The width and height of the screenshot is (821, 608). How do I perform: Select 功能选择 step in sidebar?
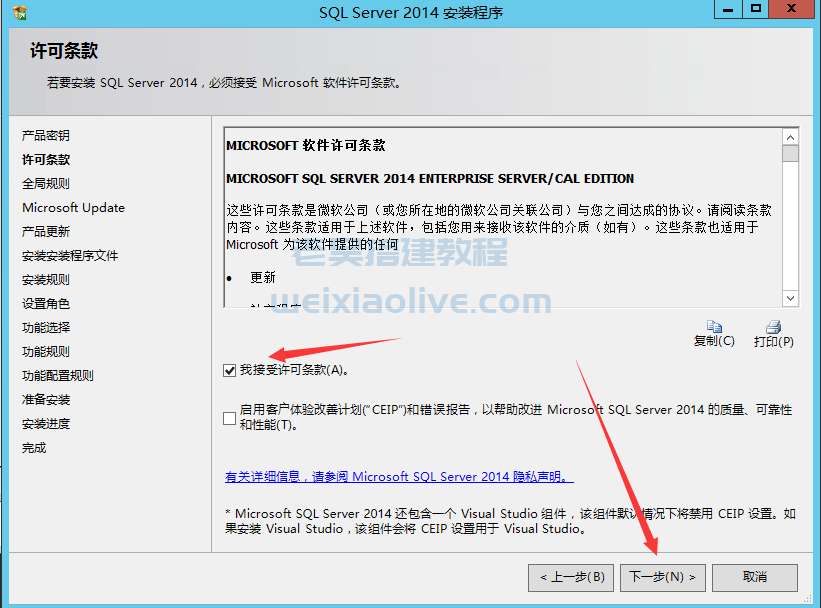[x=46, y=327]
